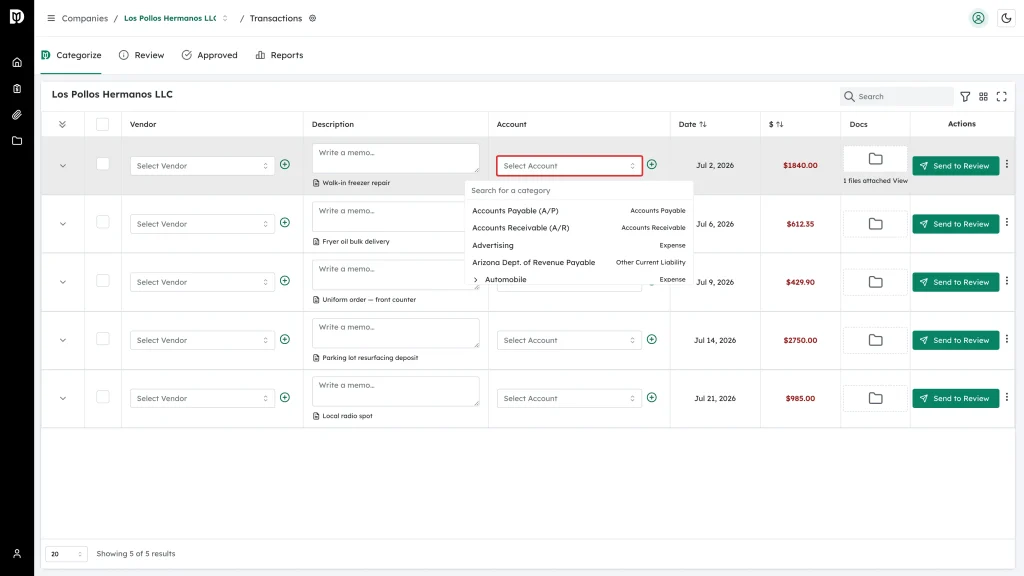Viewport: 1024px width, 576px height.
Task: Open Select Vendor dropdown on the Jul 2 row
Action: pyautogui.click(x=202, y=166)
